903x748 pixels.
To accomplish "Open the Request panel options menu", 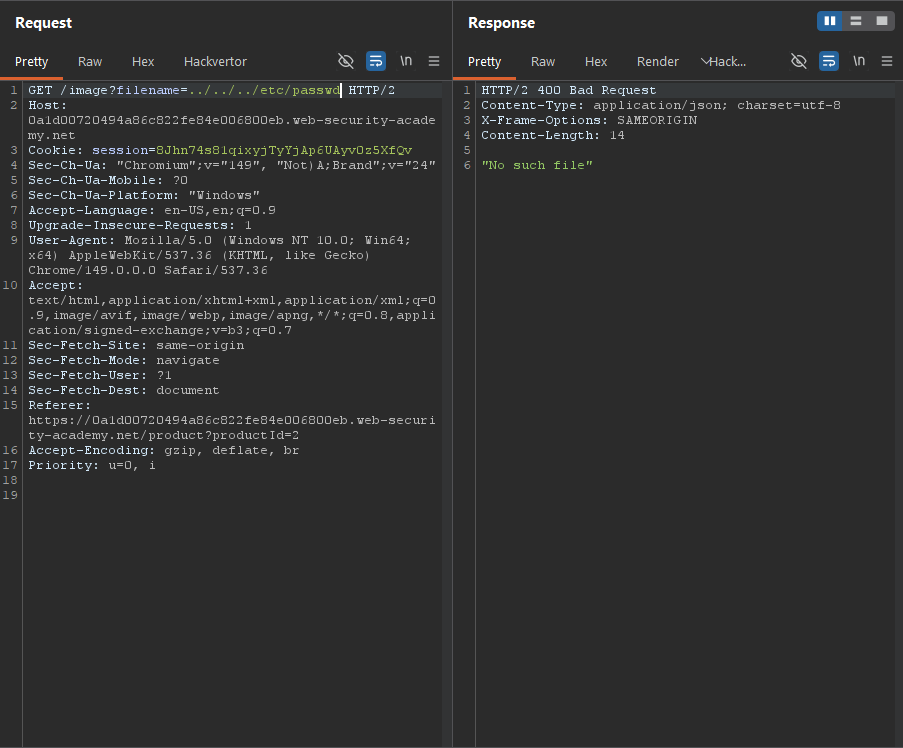I will pos(434,61).
